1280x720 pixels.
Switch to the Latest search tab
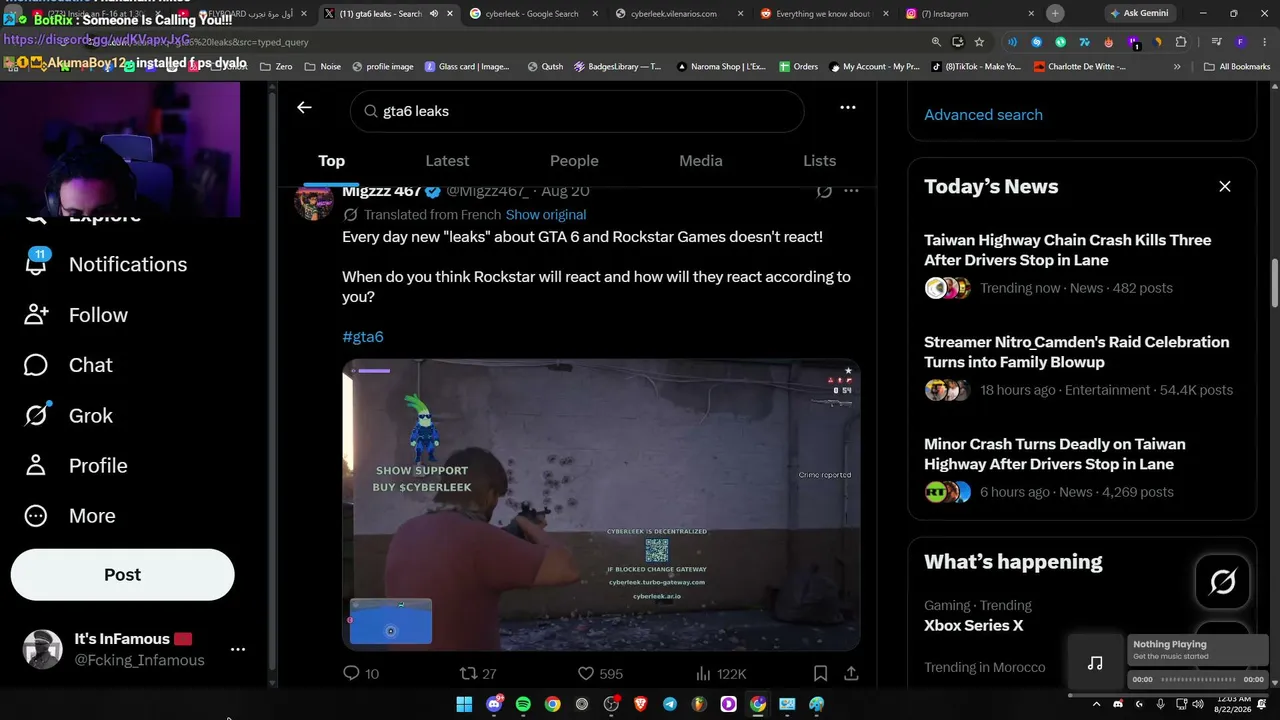pyautogui.click(x=447, y=161)
